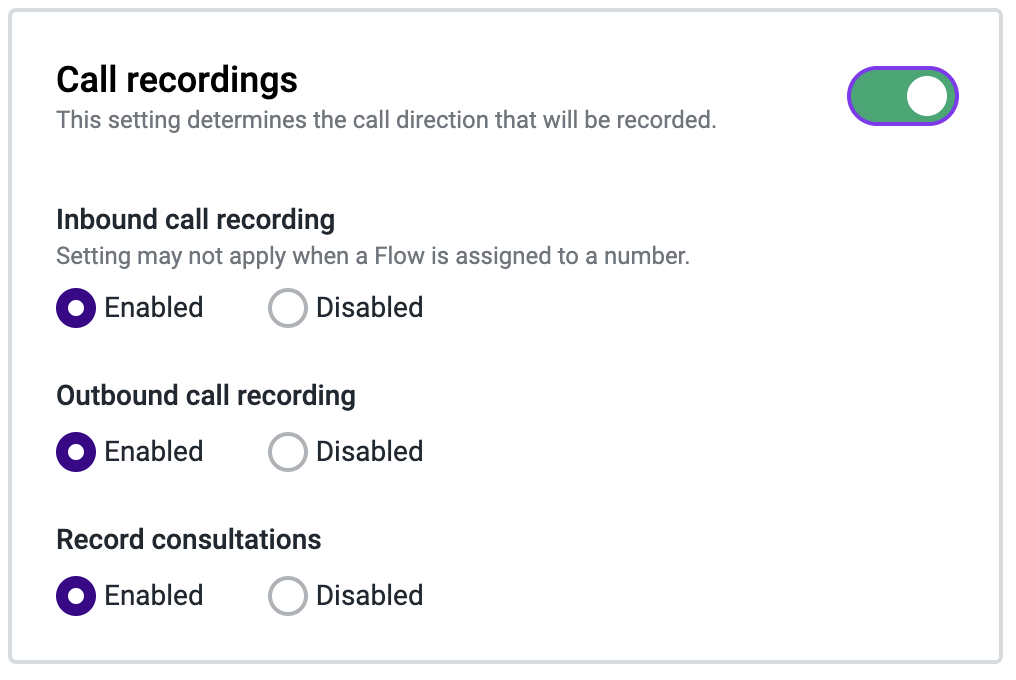Click the white knob inside the green toggle
1016x680 pixels.
[925, 96]
